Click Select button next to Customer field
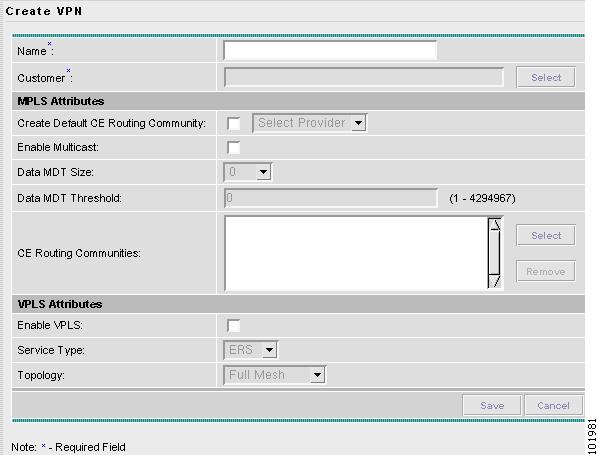This screenshot has width=598, height=455. tap(546, 77)
